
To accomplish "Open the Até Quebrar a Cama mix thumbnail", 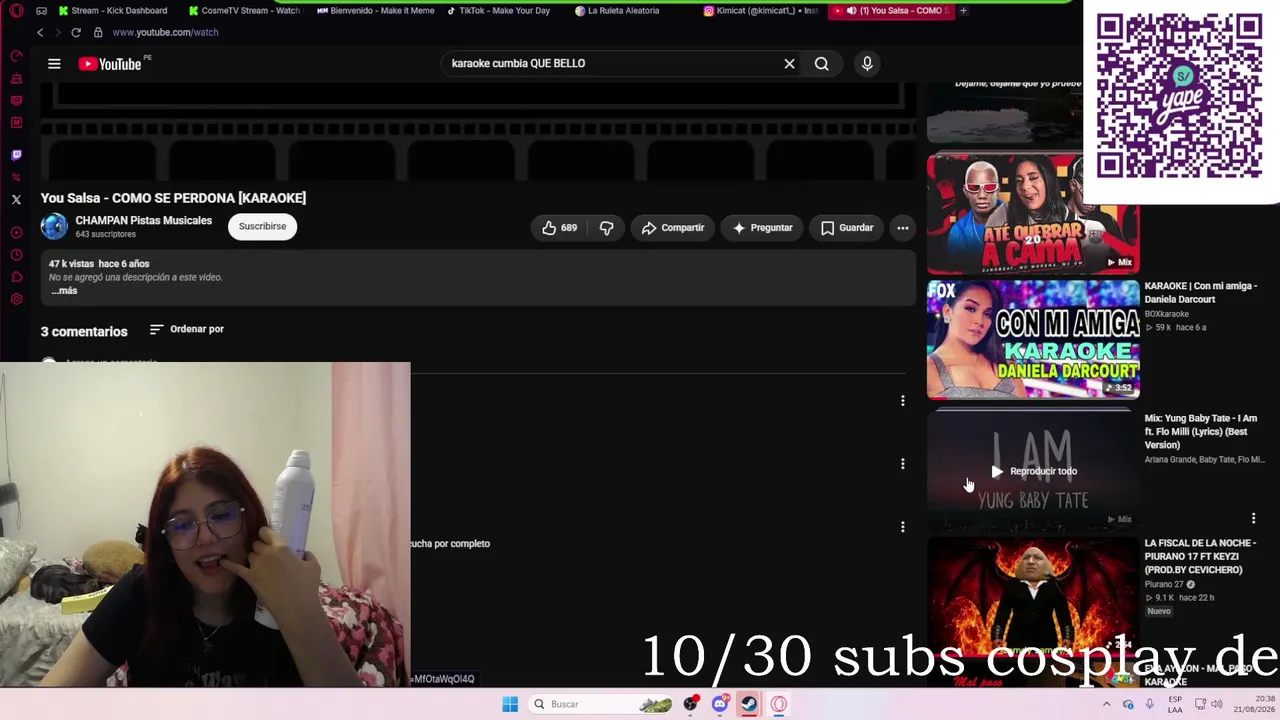I will (1032, 214).
